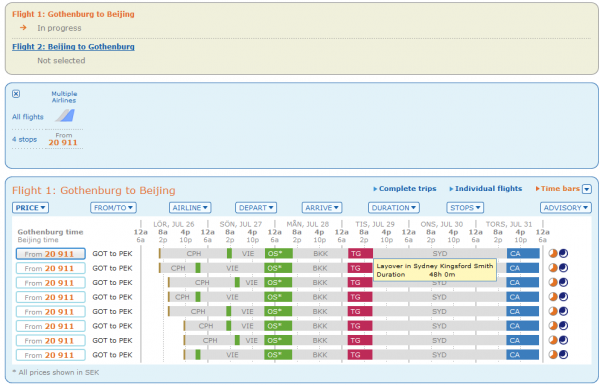The width and height of the screenshot is (600, 385).
Task: Sort results with the PRICE dropdown
Action: pyautogui.click(x=30, y=208)
